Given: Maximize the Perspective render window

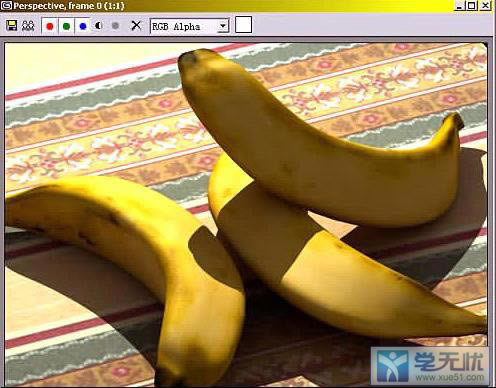Looking at the screenshot, I should pyautogui.click(x=472, y=6).
